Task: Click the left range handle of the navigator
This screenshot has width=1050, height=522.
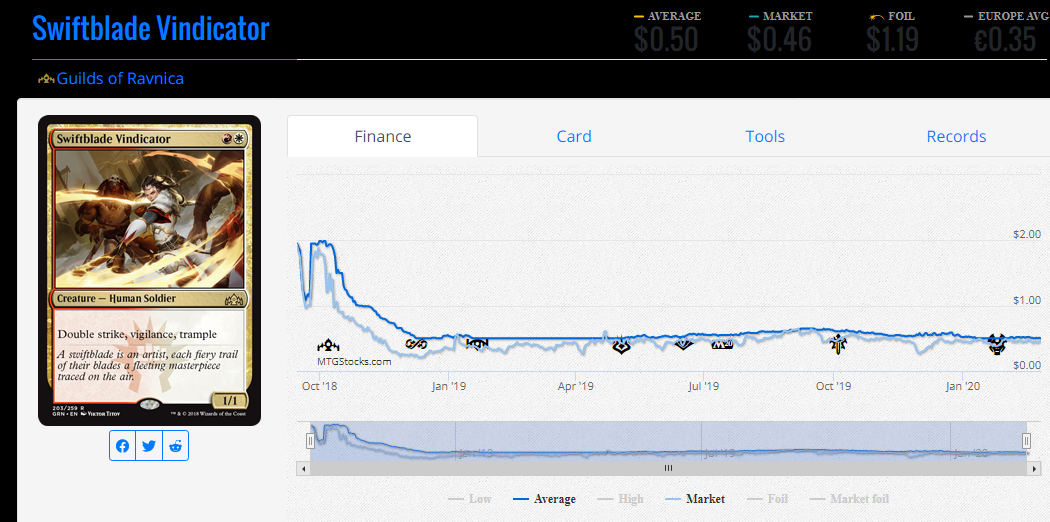Action: pos(310,440)
